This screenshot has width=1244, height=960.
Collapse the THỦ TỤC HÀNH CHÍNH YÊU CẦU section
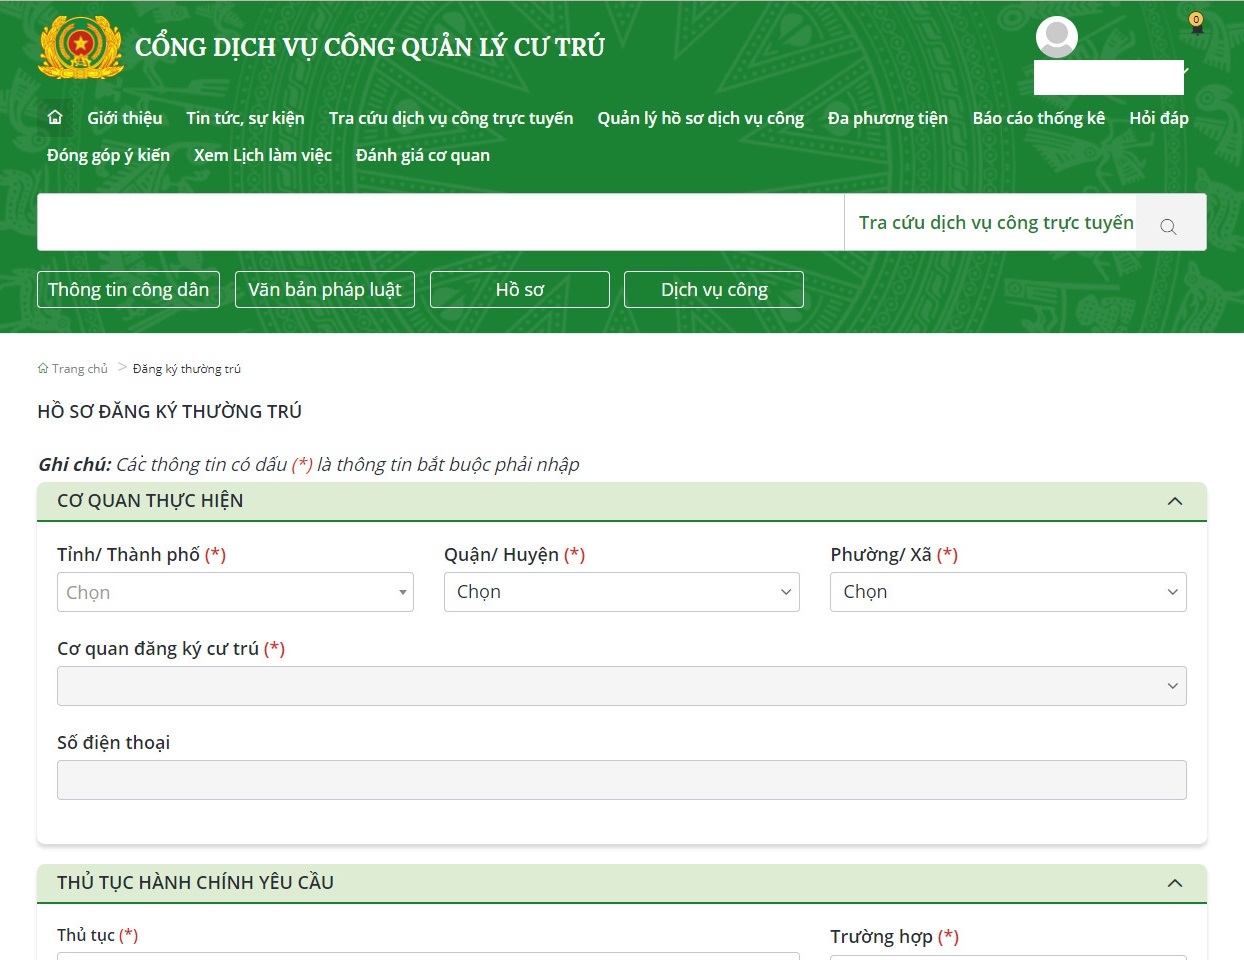pyautogui.click(x=1175, y=883)
